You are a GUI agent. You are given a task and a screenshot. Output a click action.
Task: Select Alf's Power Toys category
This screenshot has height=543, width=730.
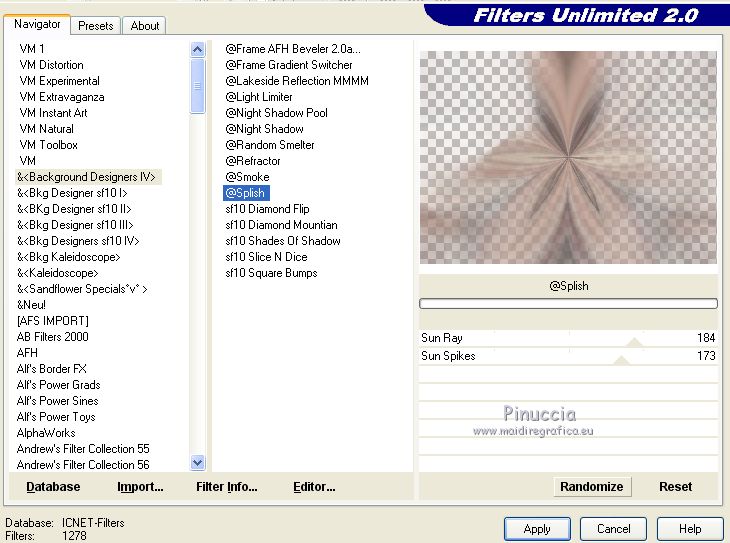click(x=56, y=417)
